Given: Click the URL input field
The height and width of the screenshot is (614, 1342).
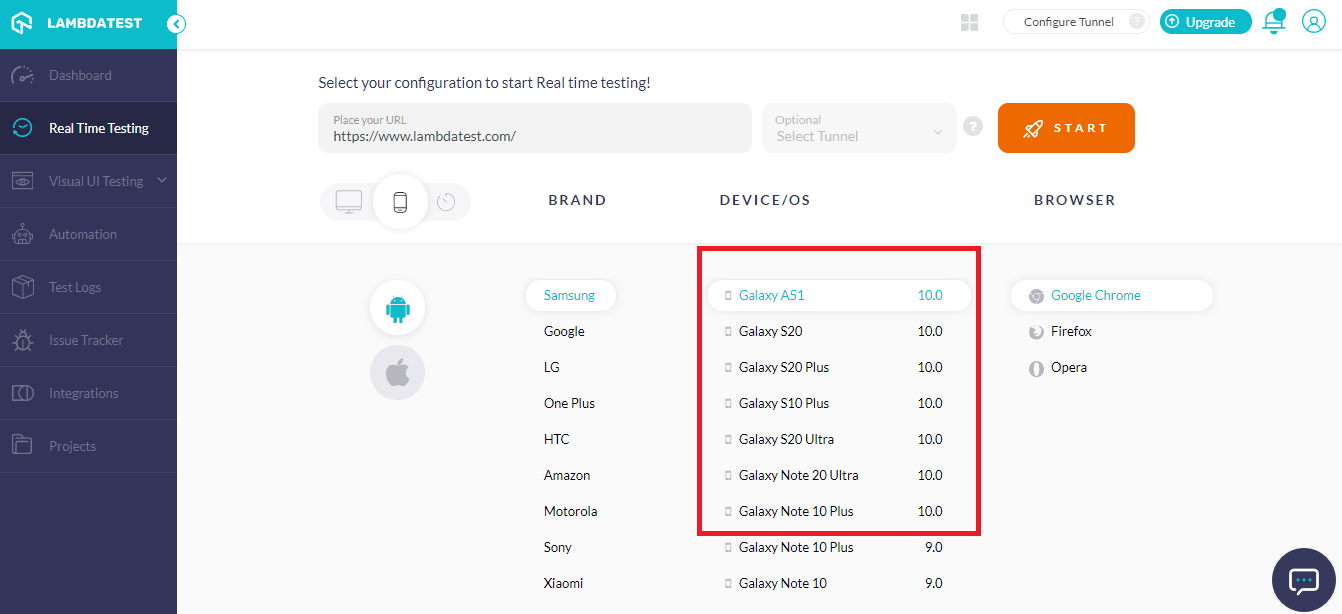Looking at the screenshot, I should point(534,128).
